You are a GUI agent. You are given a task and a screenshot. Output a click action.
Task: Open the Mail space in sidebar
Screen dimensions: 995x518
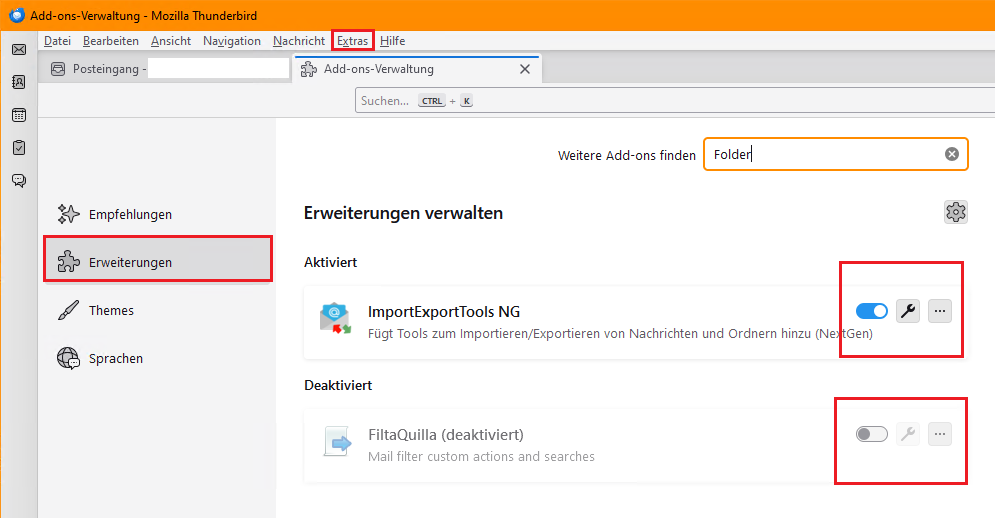tap(19, 50)
